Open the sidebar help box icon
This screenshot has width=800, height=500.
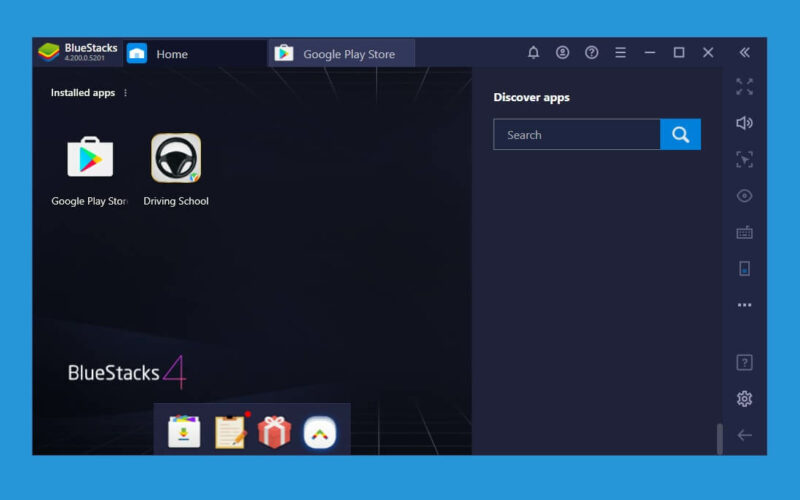(x=744, y=363)
